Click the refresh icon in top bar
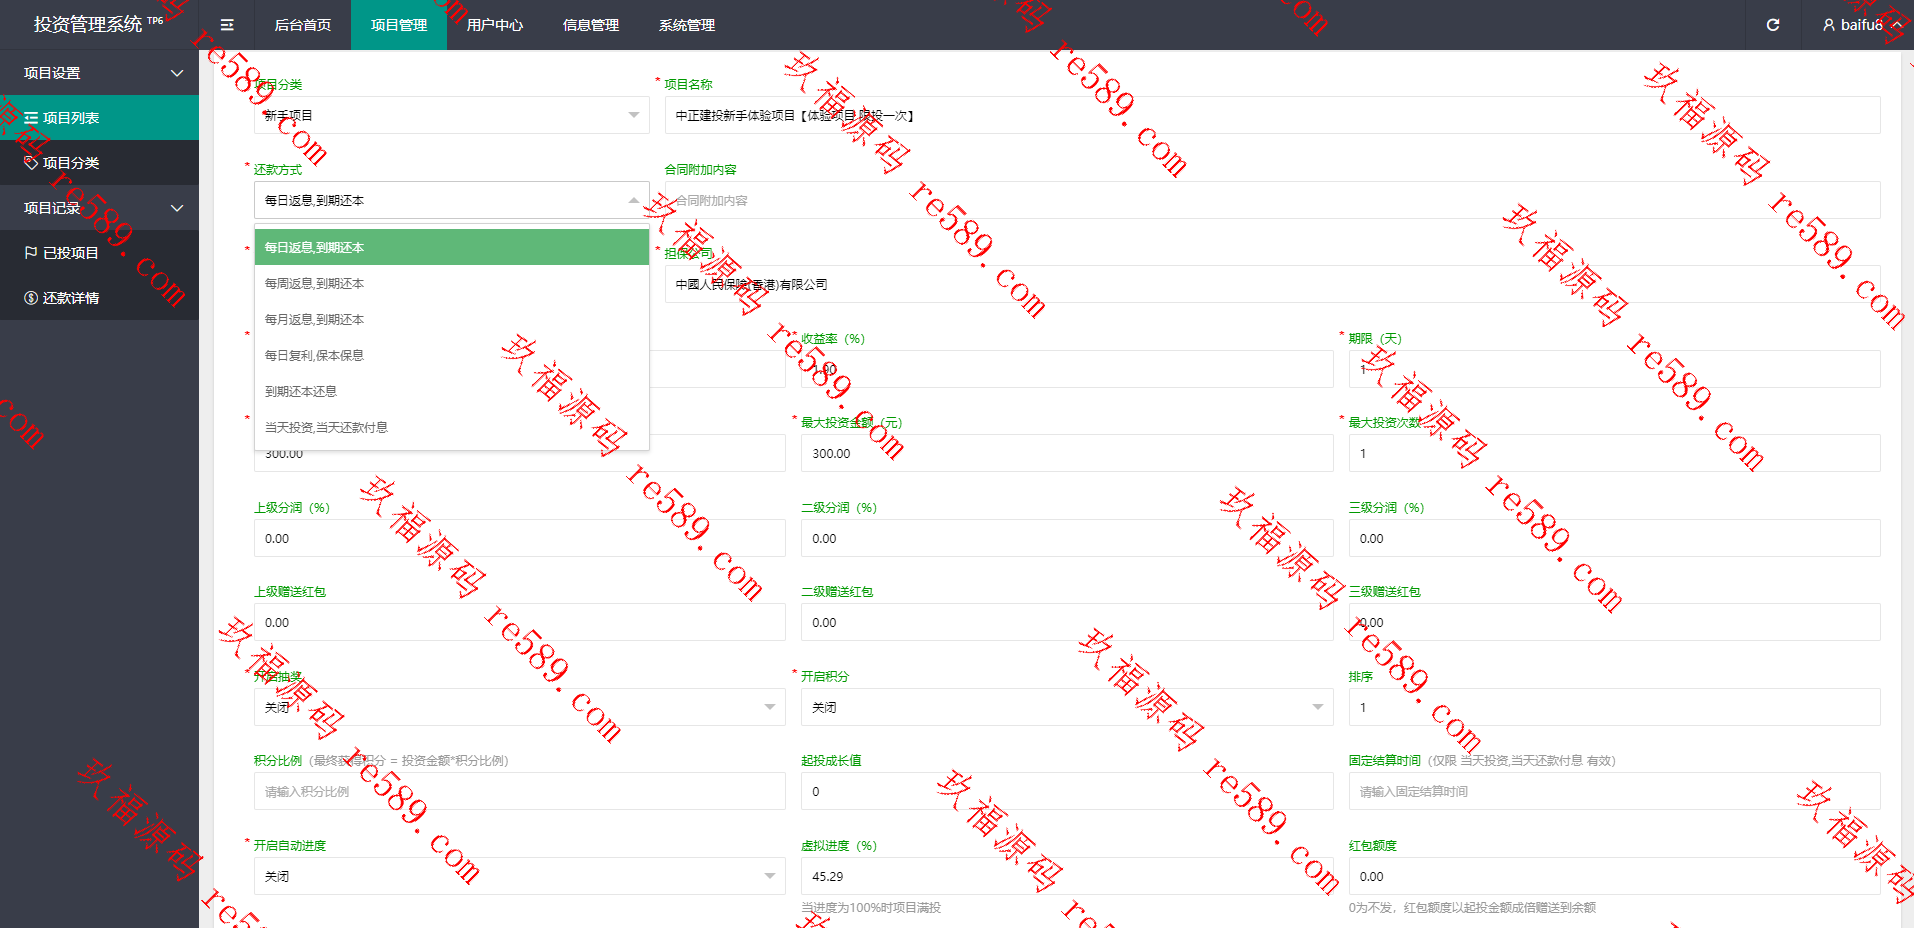This screenshot has height=928, width=1914. point(1772,25)
